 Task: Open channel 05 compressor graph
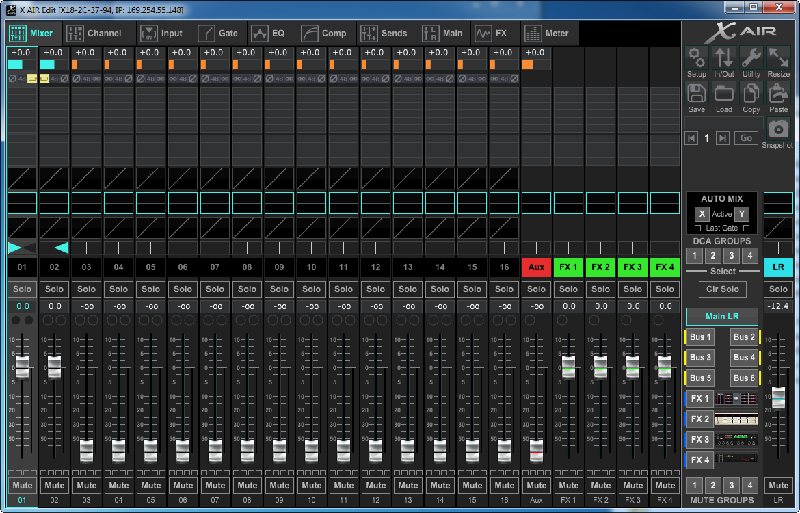[151, 228]
